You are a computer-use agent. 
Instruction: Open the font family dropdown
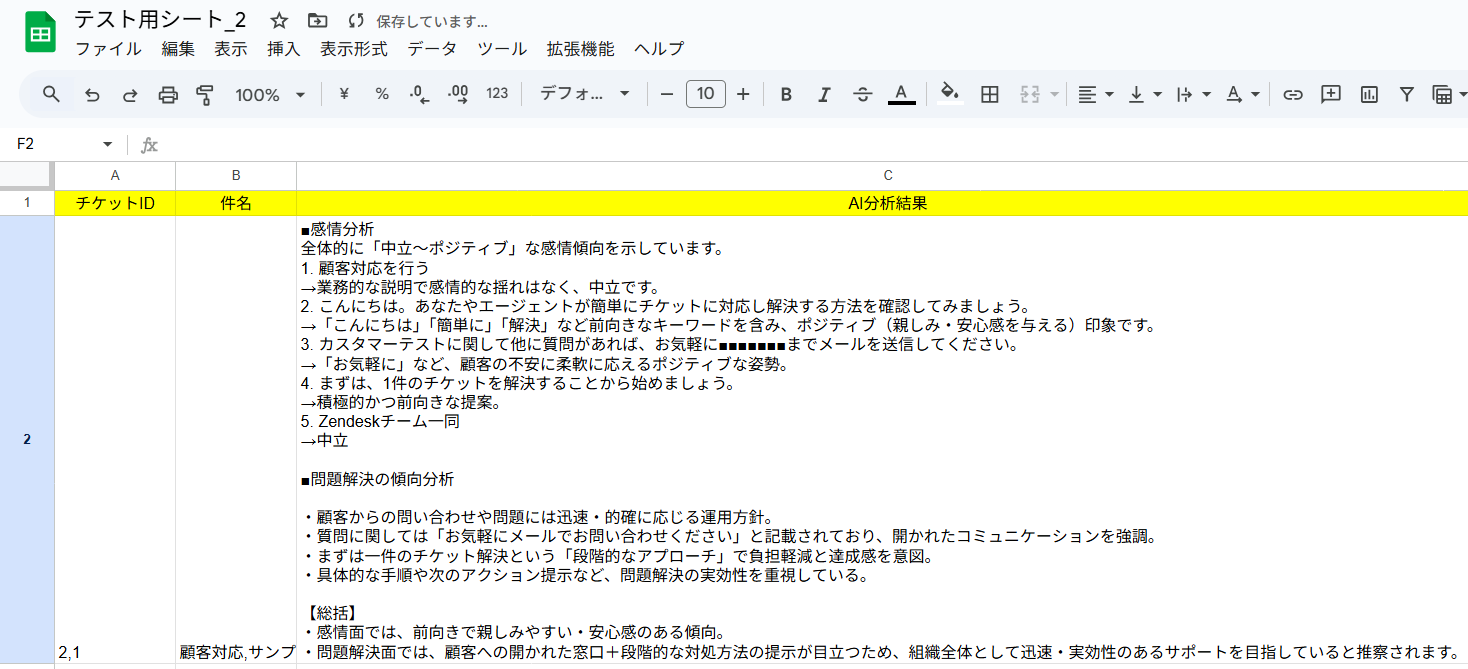[x=584, y=94]
